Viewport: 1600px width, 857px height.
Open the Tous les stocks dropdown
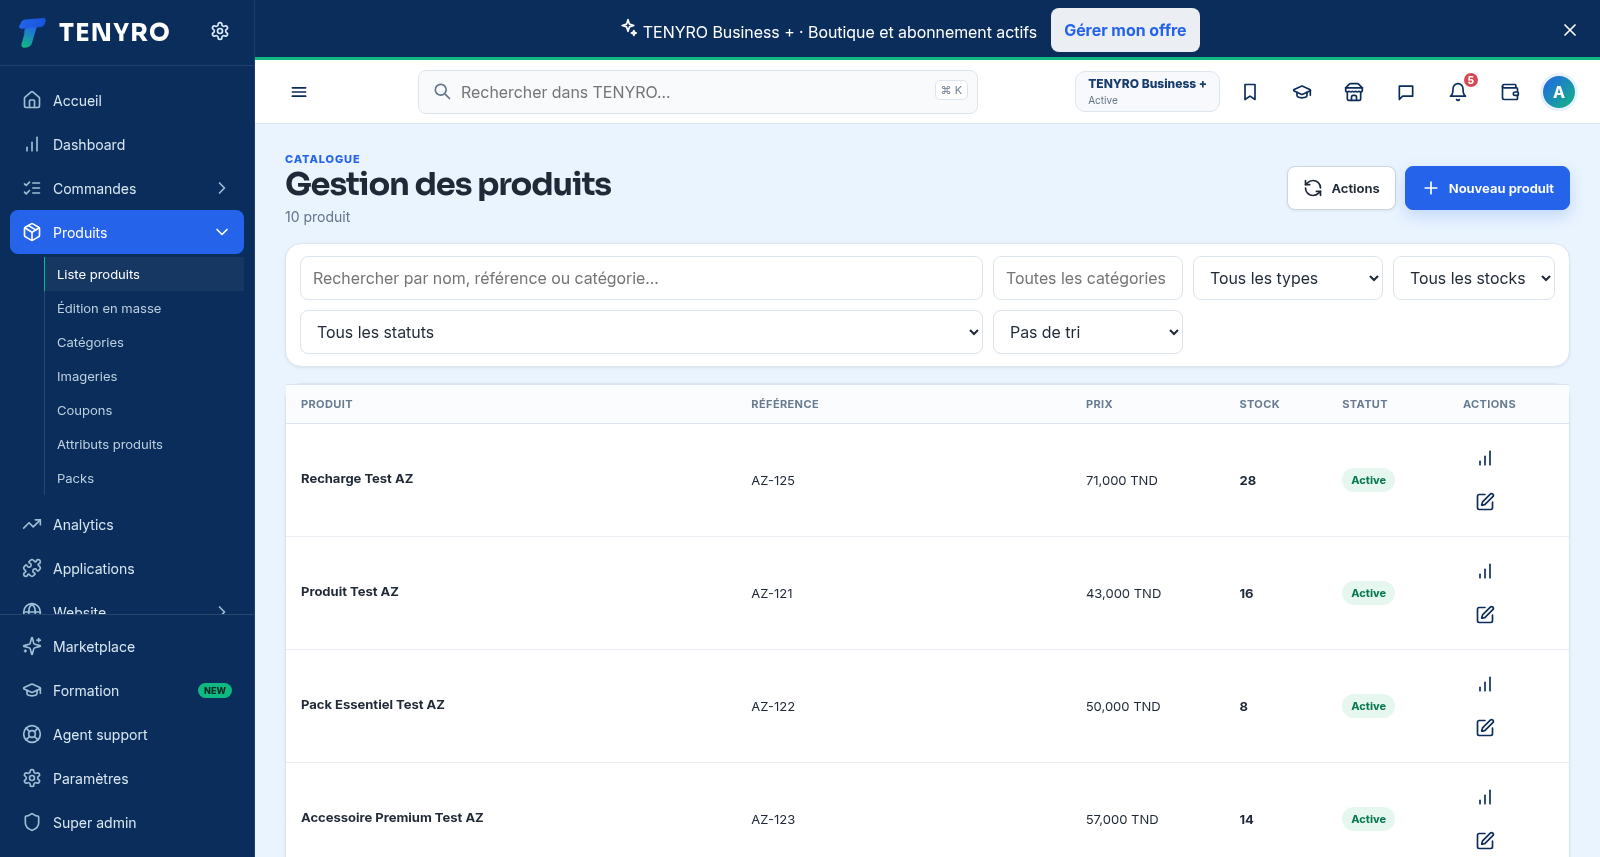1474,278
